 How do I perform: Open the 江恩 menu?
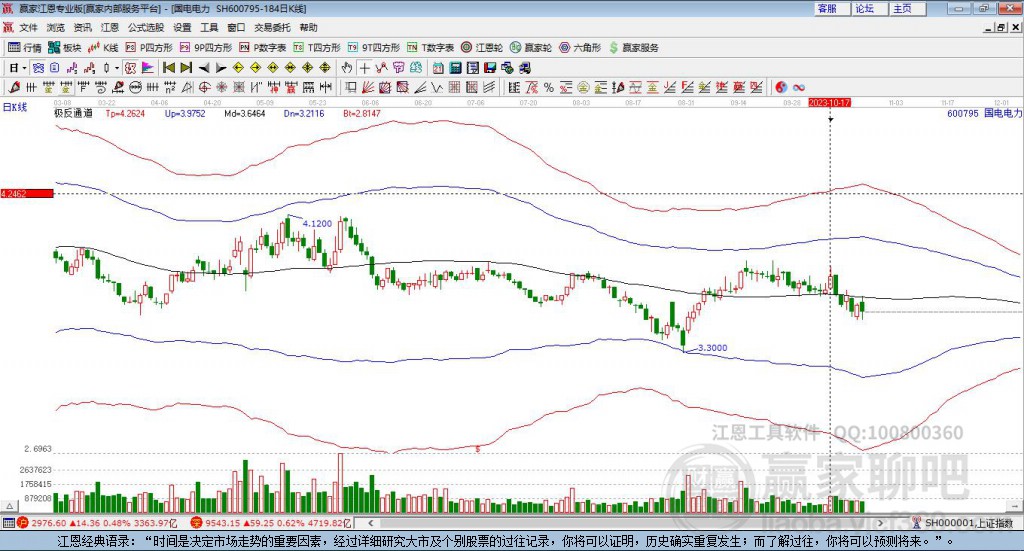(110, 27)
